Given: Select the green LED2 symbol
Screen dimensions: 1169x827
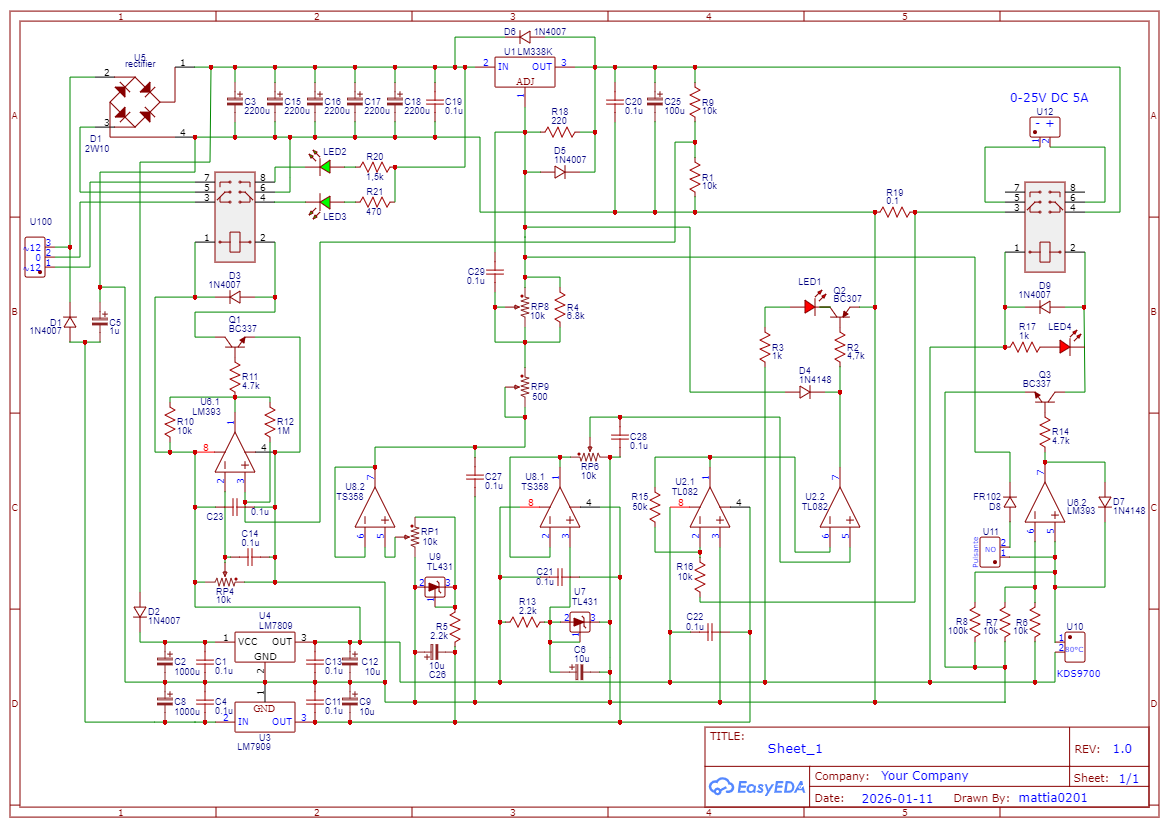Looking at the screenshot, I should (325, 167).
